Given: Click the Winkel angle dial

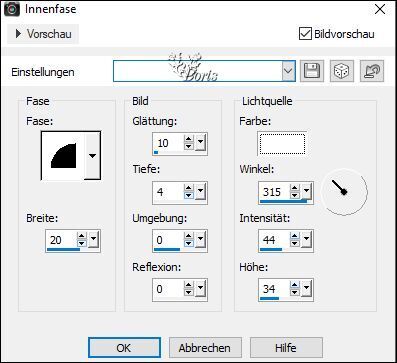Looking at the screenshot, I should coord(344,192).
